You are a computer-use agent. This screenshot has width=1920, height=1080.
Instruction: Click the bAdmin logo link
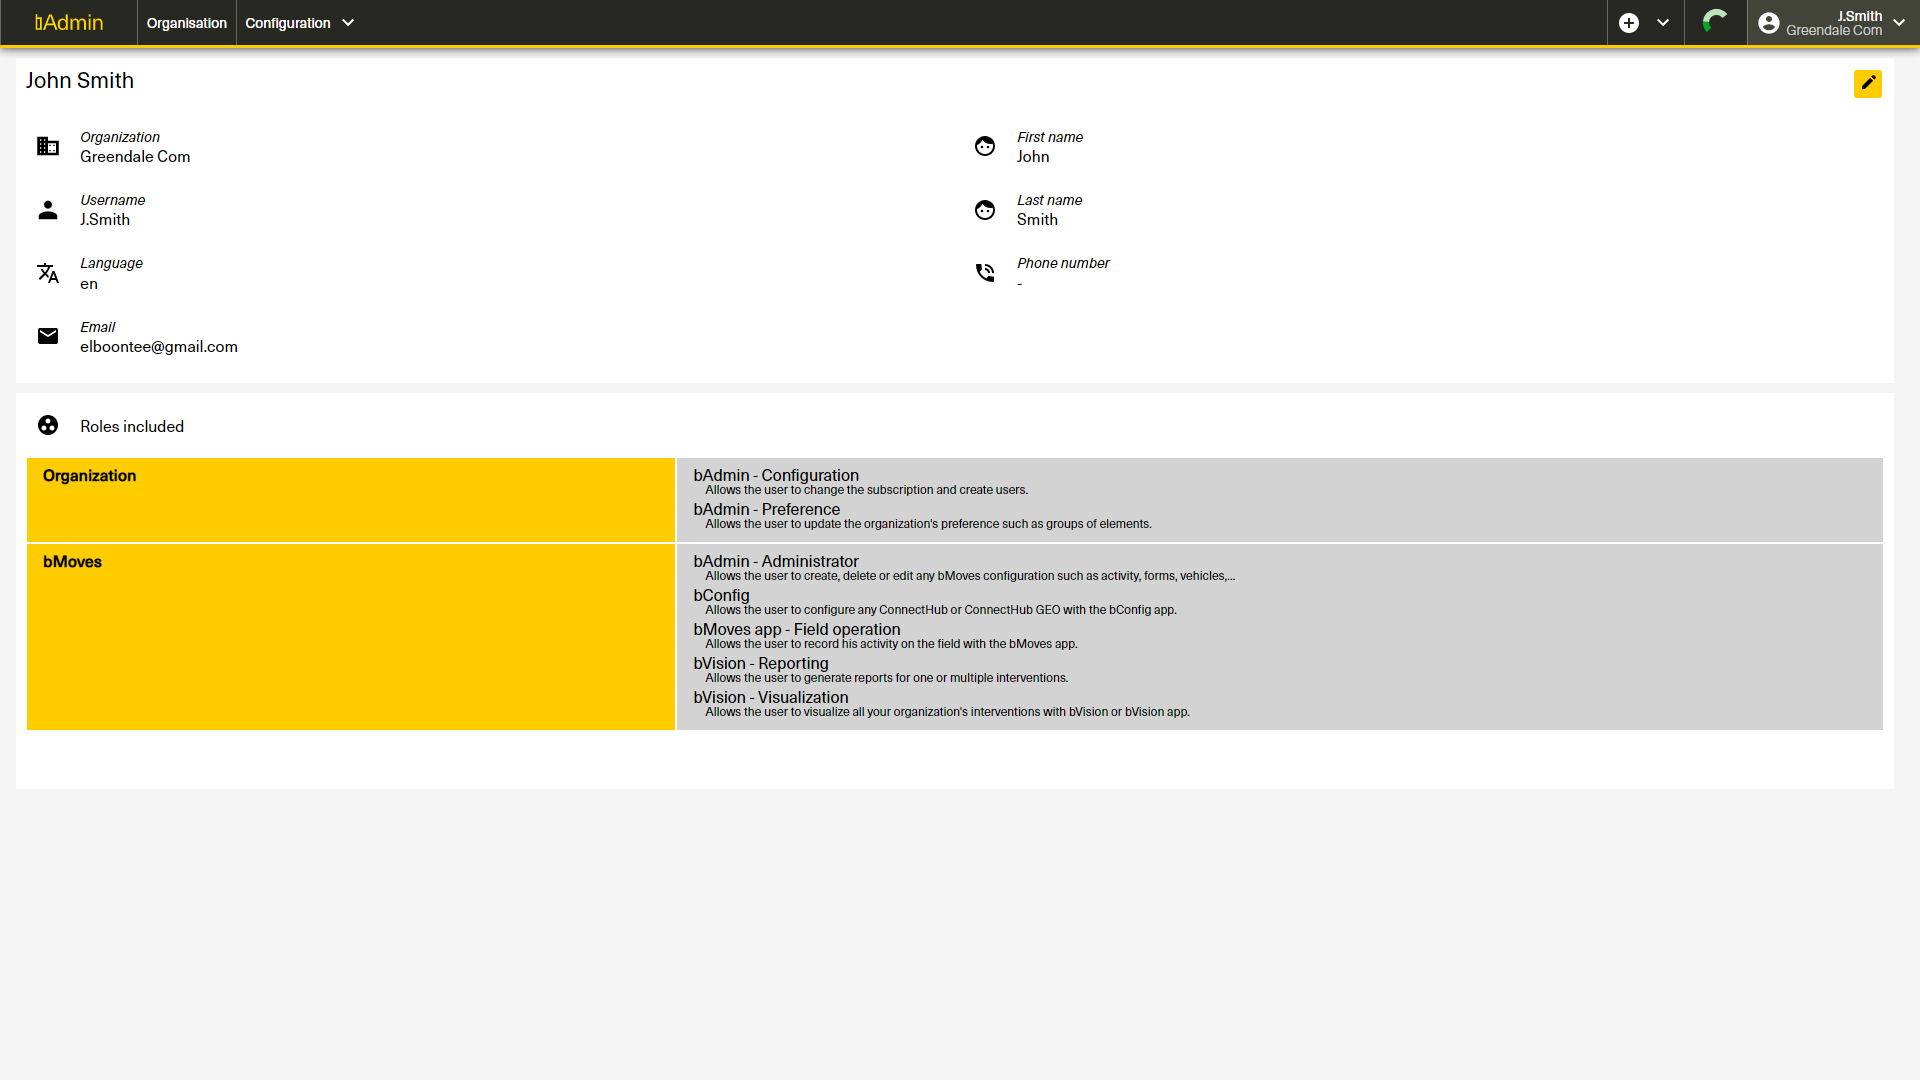coord(69,23)
